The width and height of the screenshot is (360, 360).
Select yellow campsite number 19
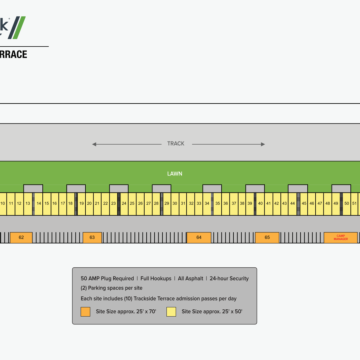81,204
